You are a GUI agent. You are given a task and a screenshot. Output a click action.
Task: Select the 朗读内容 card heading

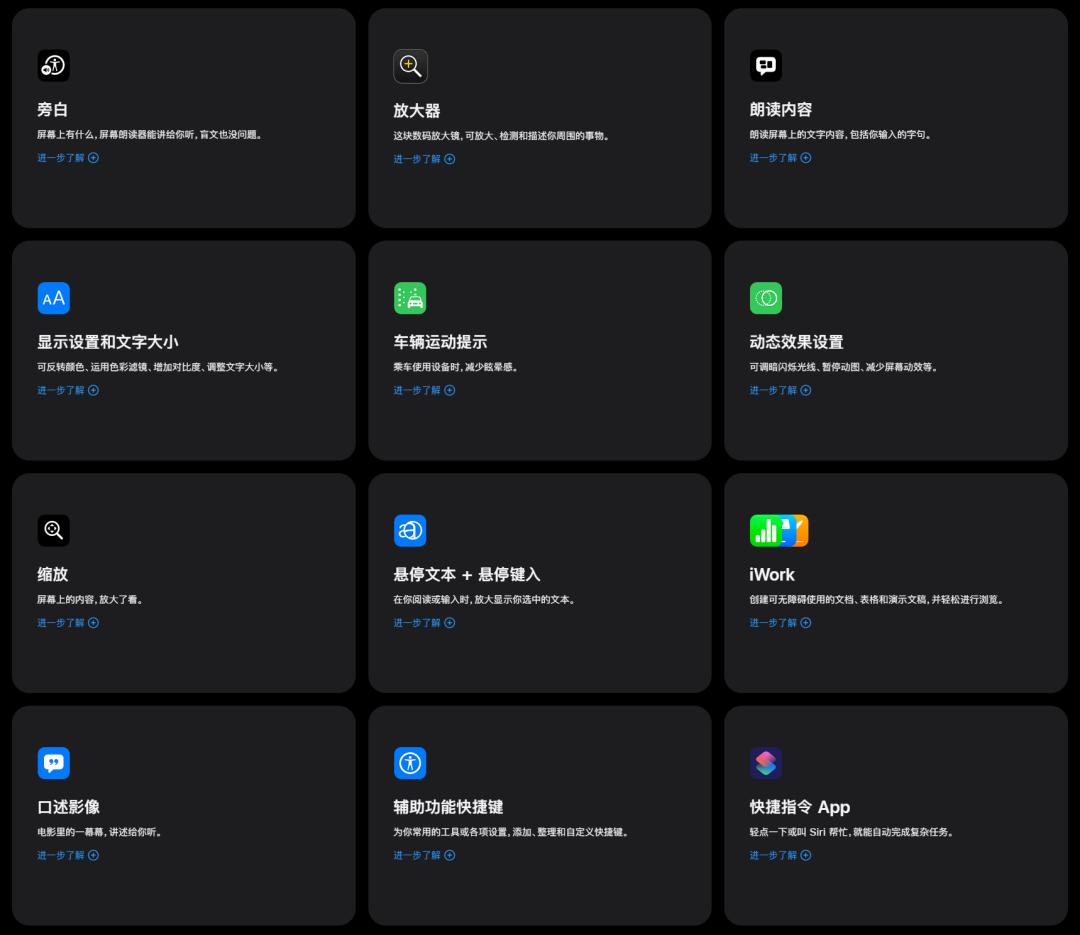[x=781, y=110]
